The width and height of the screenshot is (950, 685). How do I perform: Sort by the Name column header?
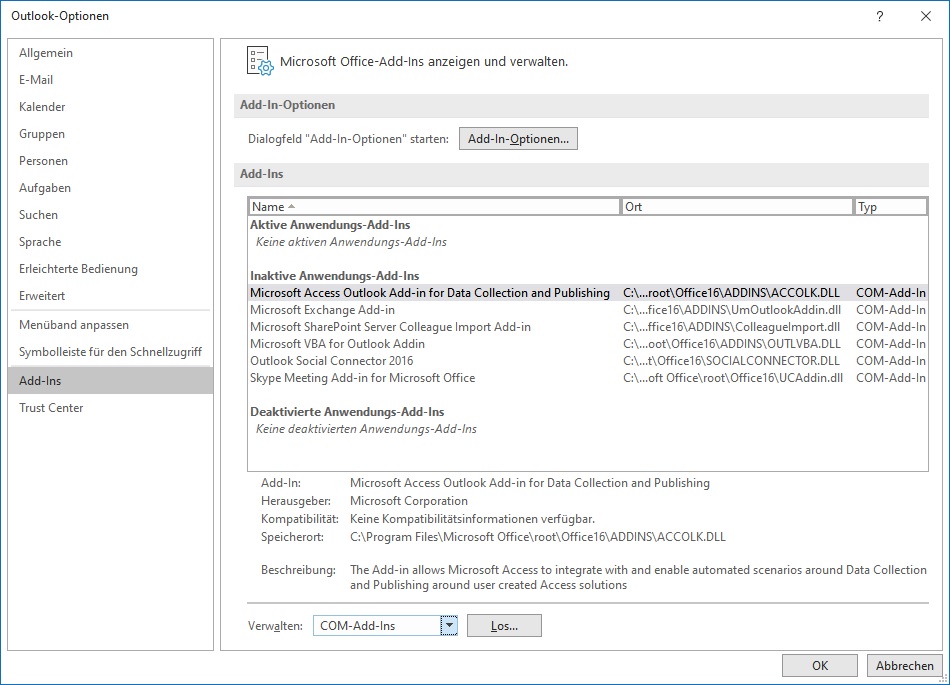tap(434, 207)
